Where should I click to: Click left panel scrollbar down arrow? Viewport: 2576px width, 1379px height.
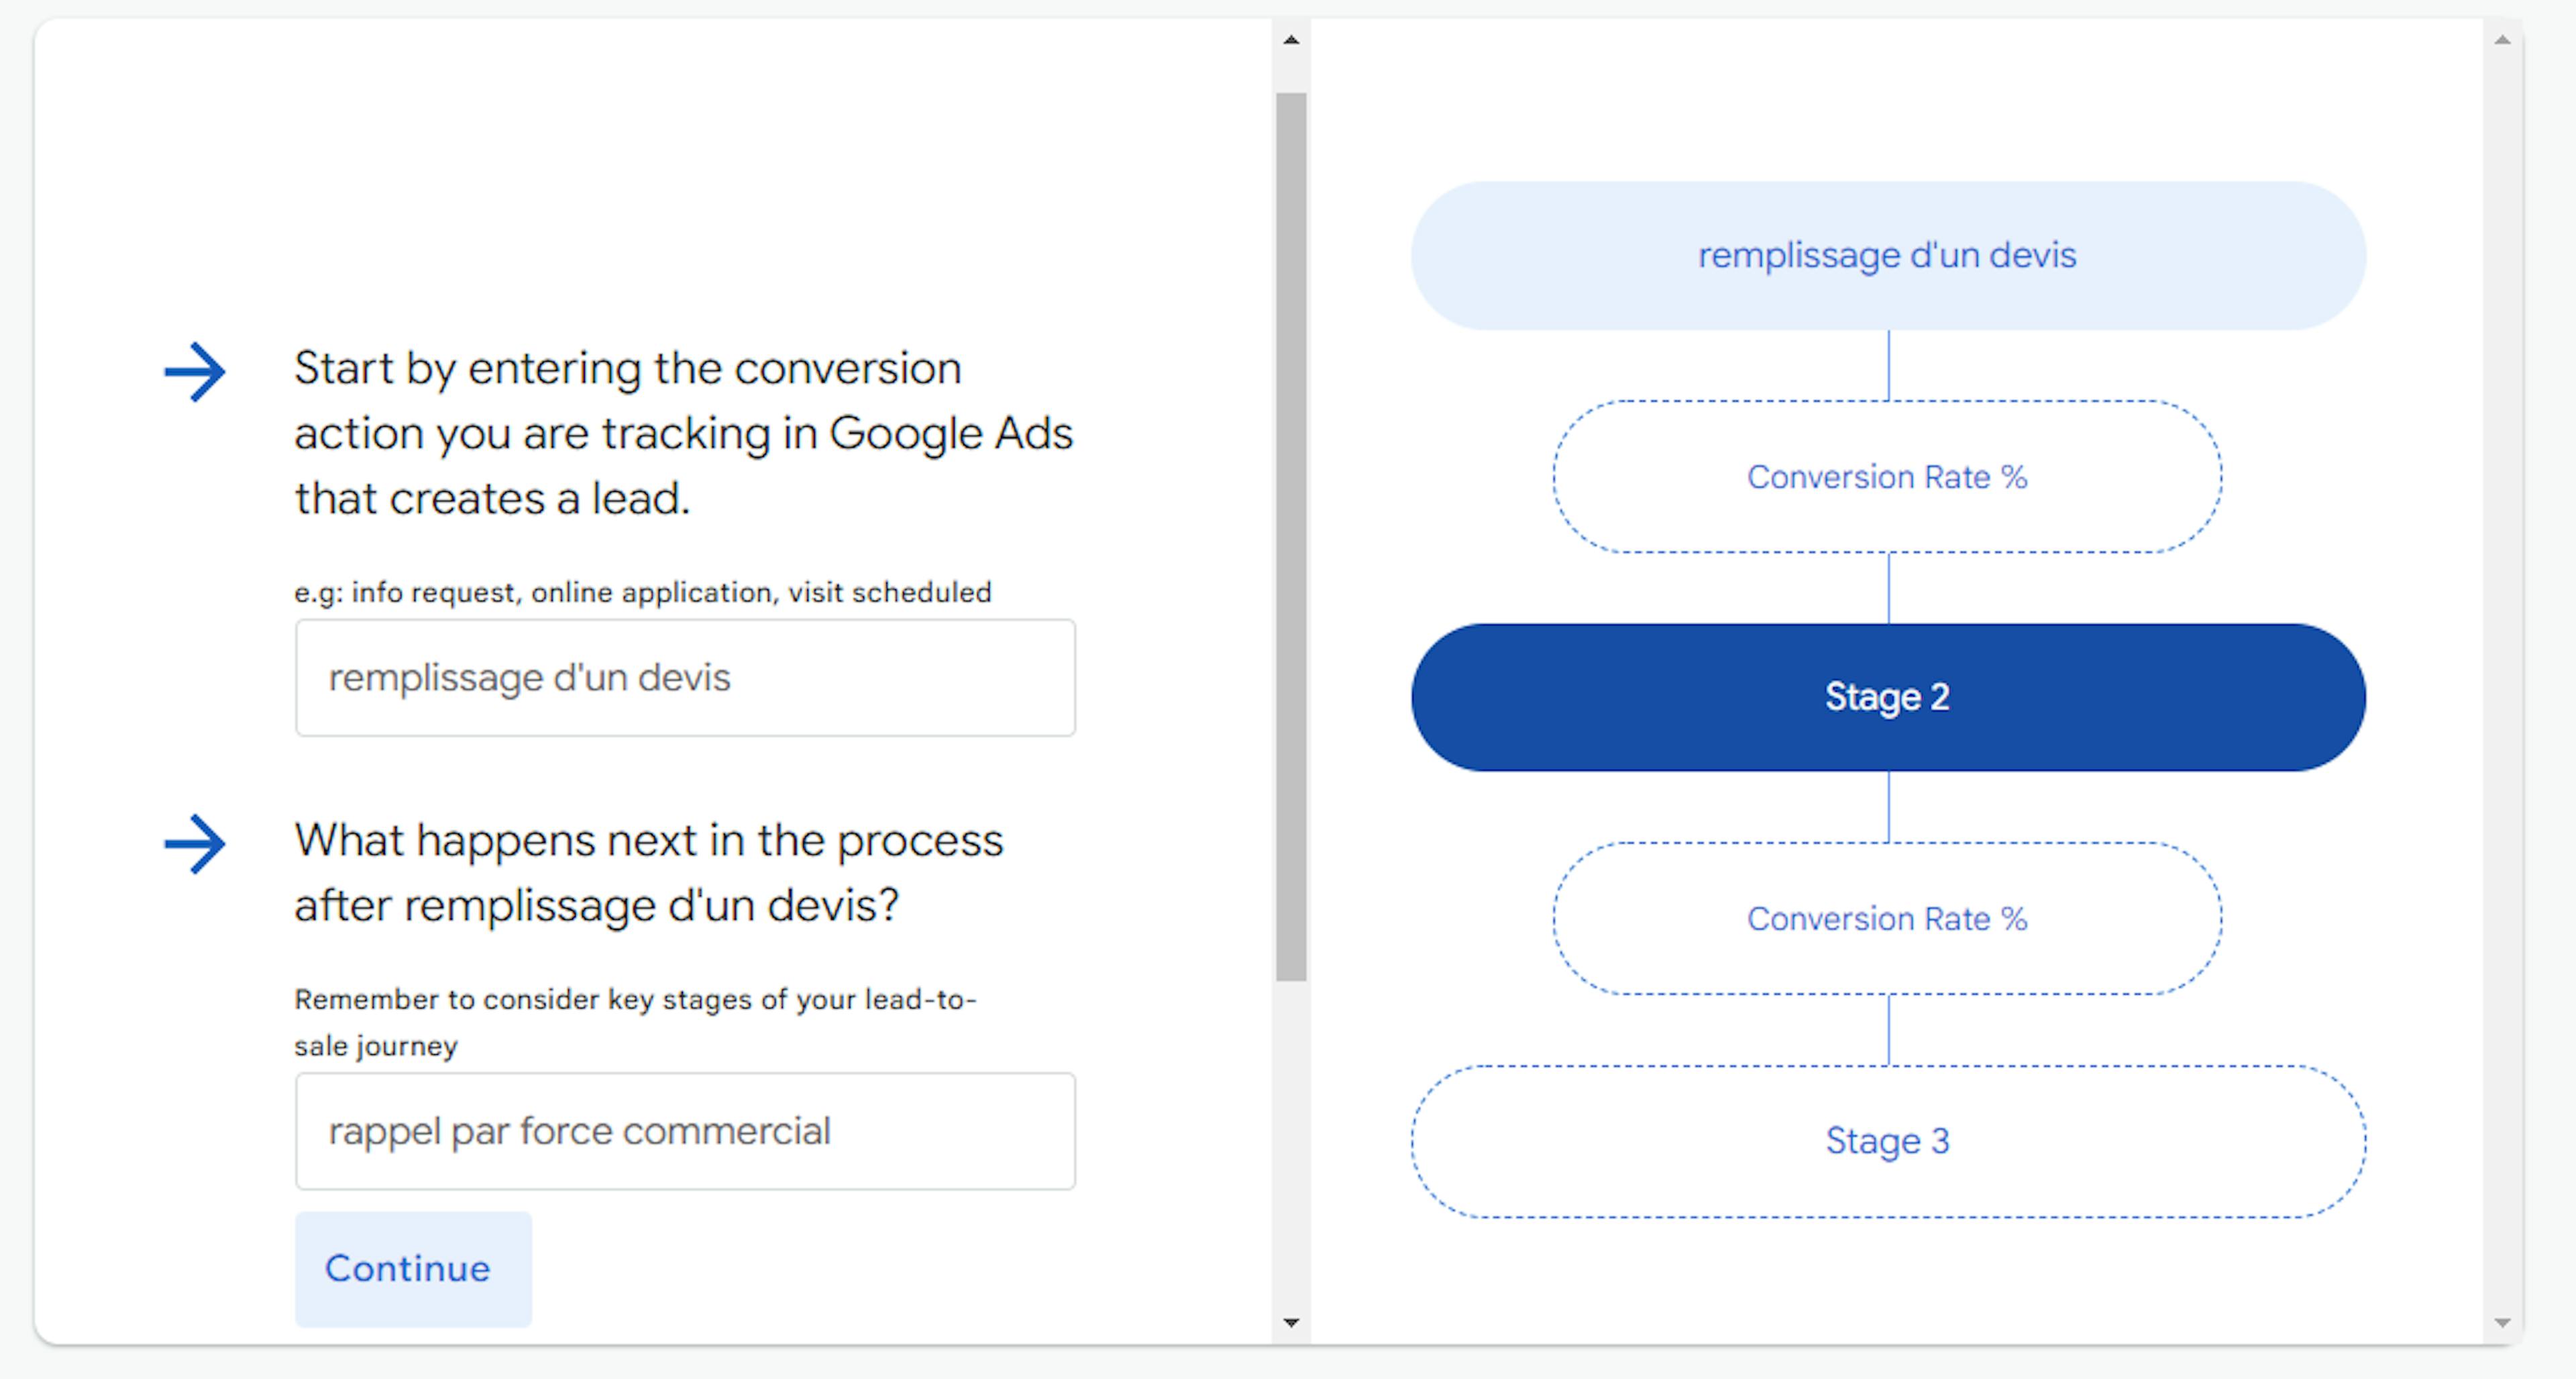click(x=1291, y=1322)
